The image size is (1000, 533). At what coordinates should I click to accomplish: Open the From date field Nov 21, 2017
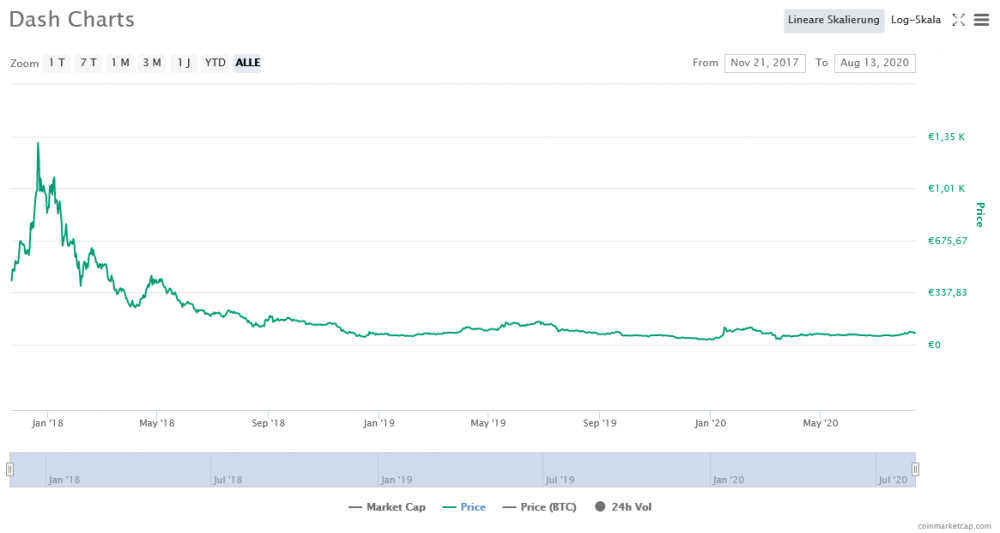click(x=765, y=63)
